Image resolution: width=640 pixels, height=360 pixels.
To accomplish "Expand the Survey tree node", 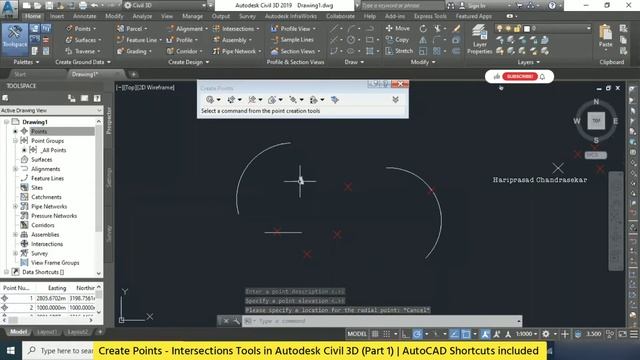I will coord(16,253).
